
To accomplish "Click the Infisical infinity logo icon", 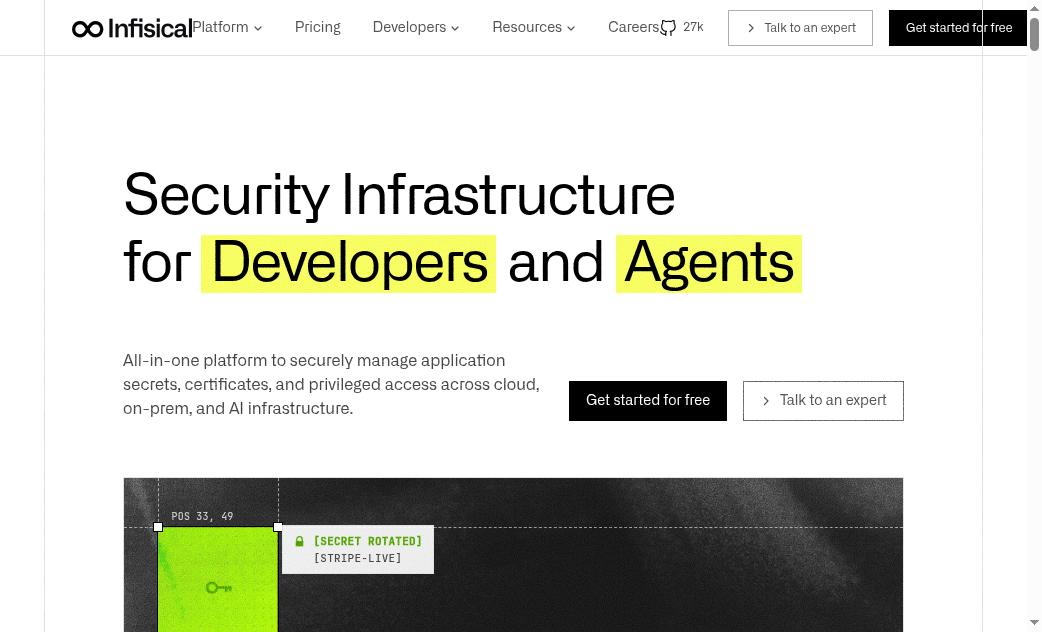I will [x=87, y=29].
